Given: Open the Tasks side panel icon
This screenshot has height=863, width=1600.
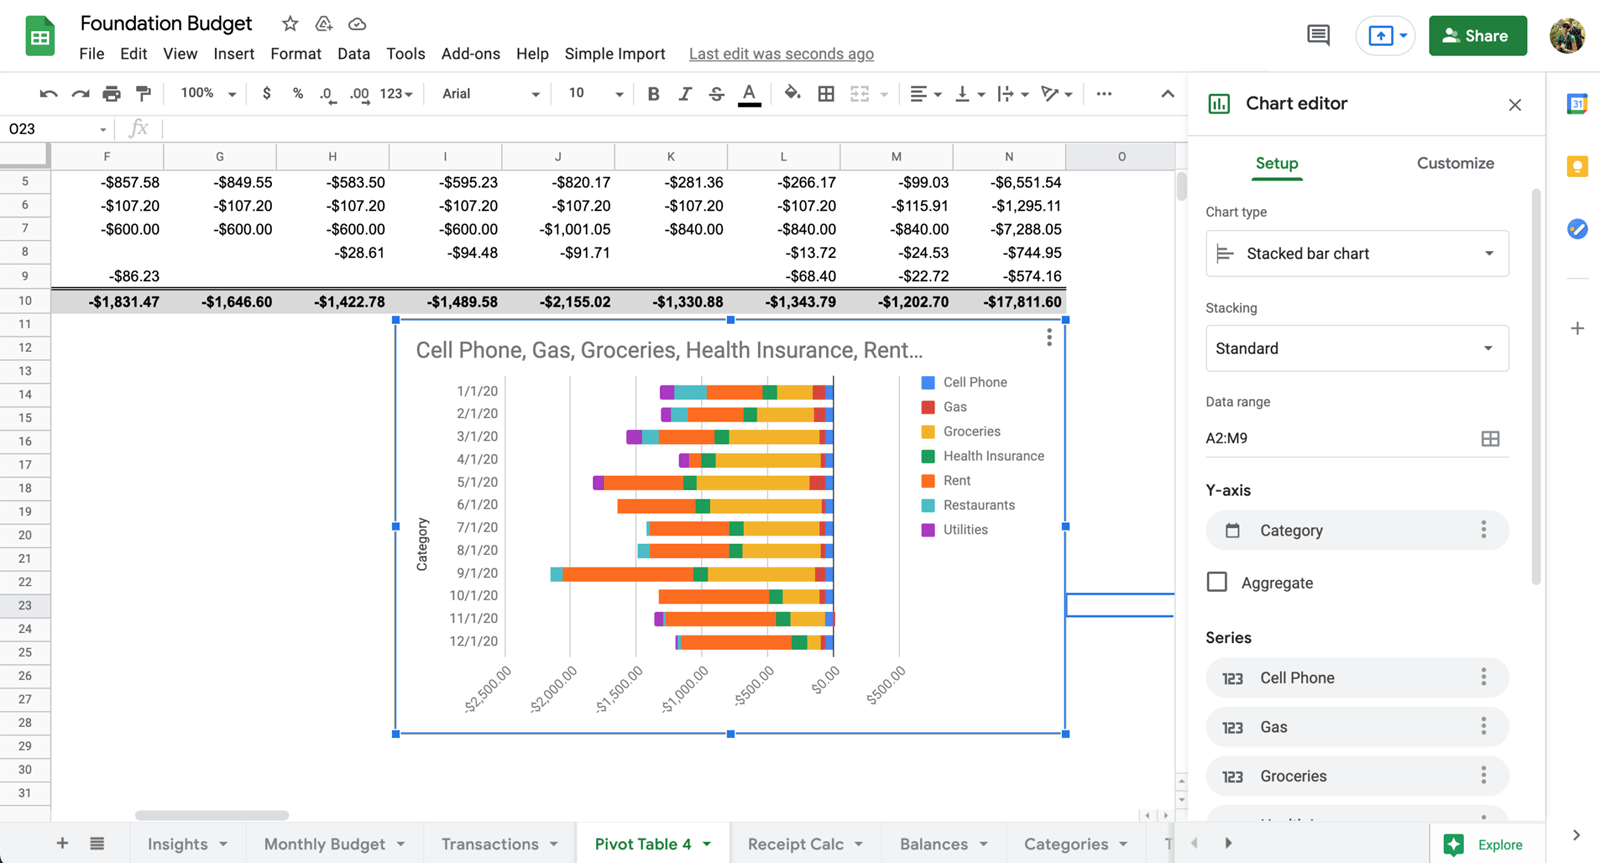Looking at the screenshot, I should click(x=1577, y=229).
